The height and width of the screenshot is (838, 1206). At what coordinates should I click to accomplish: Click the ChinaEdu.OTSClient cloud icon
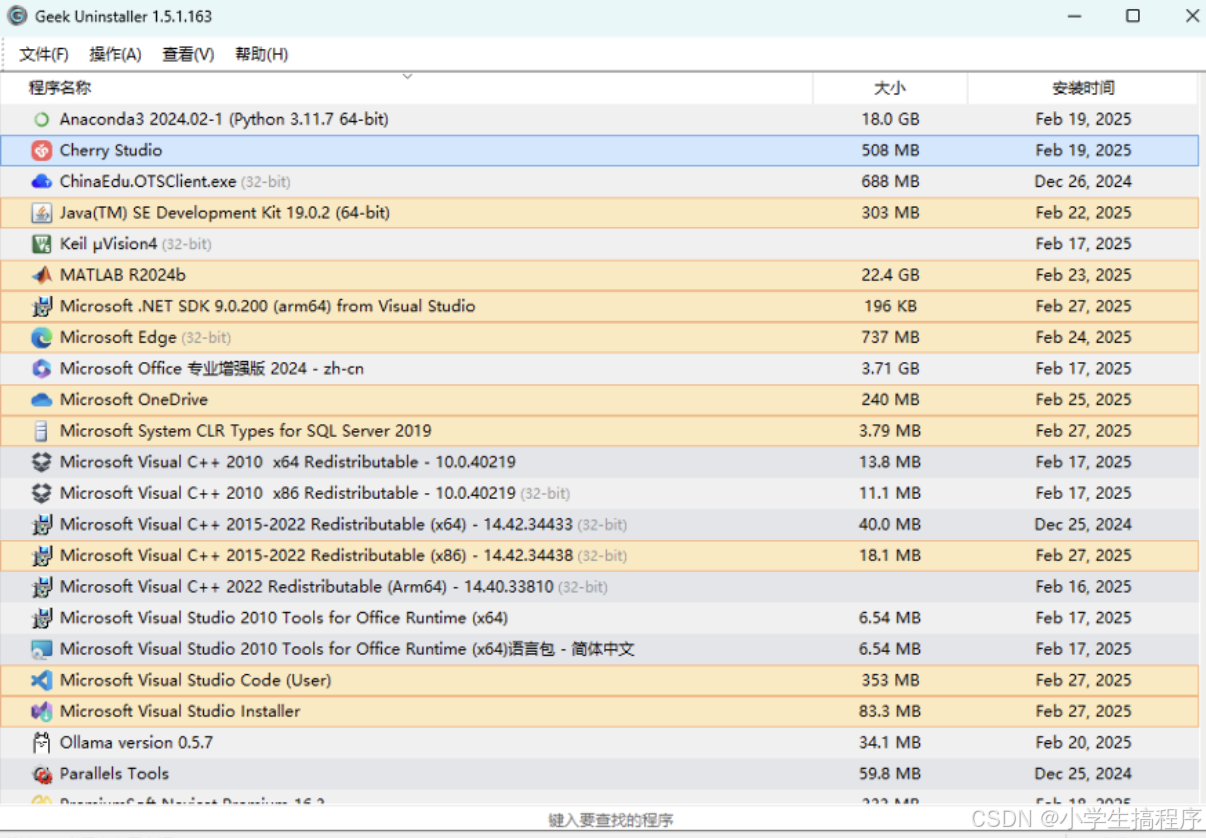pyautogui.click(x=41, y=182)
